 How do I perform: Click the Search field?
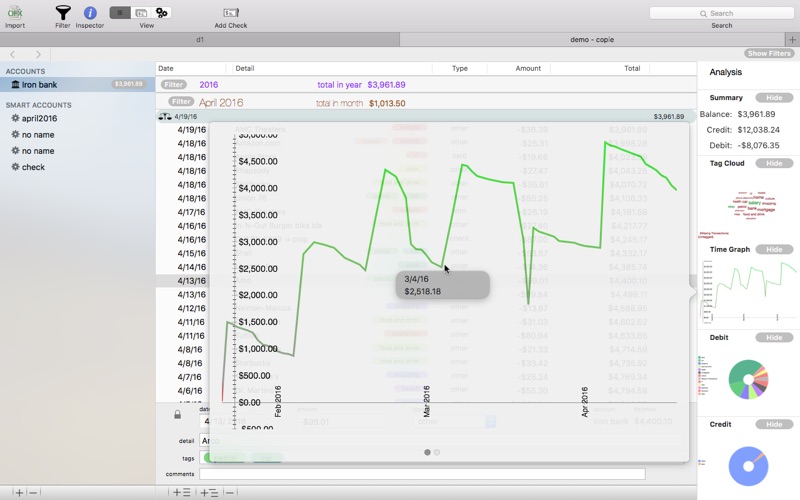click(721, 13)
